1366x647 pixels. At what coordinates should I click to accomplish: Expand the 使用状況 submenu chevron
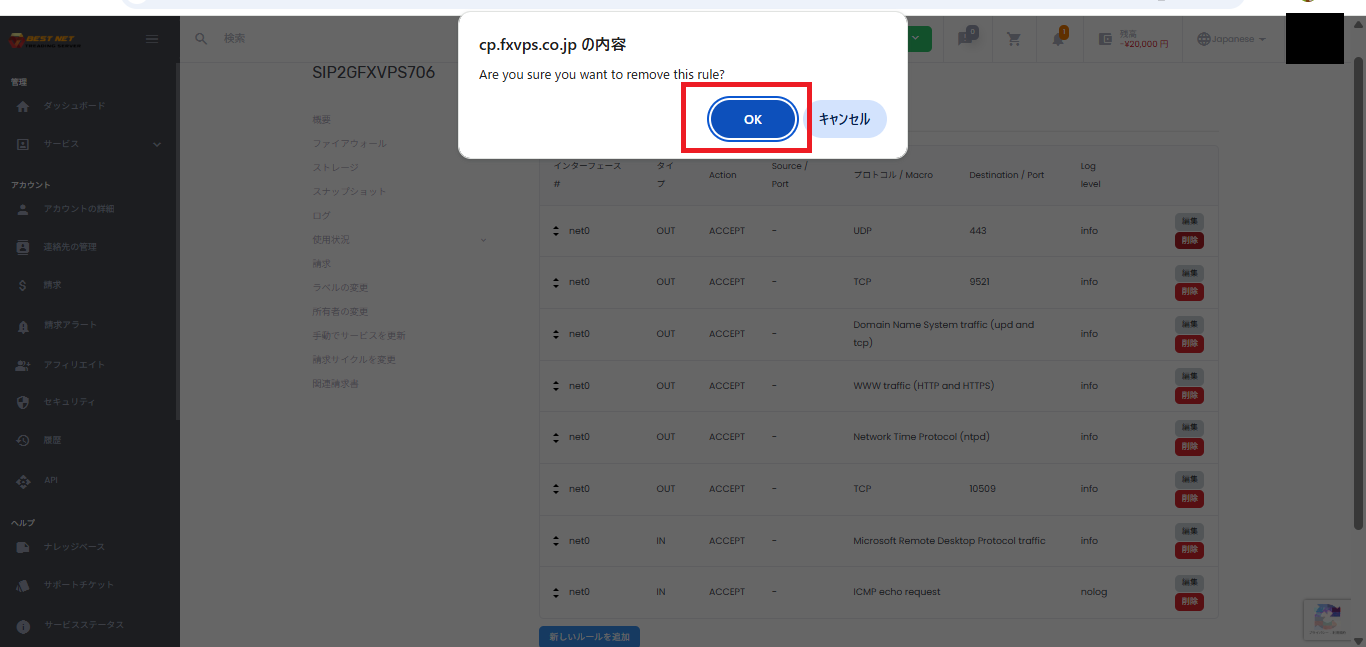pyautogui.click(x=484, y=240)
